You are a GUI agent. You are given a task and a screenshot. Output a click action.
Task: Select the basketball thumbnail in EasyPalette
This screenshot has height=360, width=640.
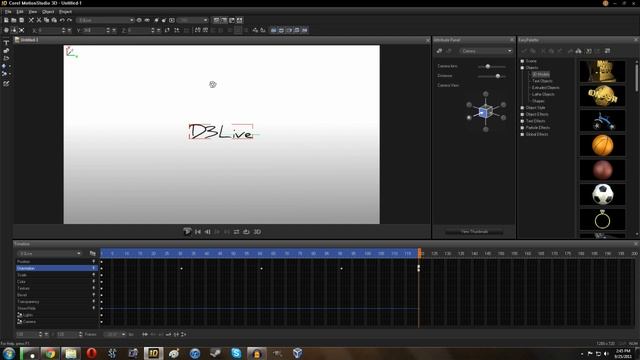click(602, 145)
